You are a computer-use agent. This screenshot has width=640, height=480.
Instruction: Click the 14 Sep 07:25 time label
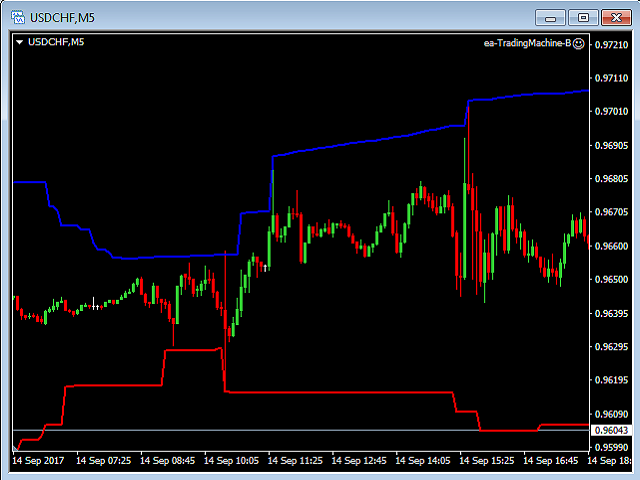coord(104,461)
